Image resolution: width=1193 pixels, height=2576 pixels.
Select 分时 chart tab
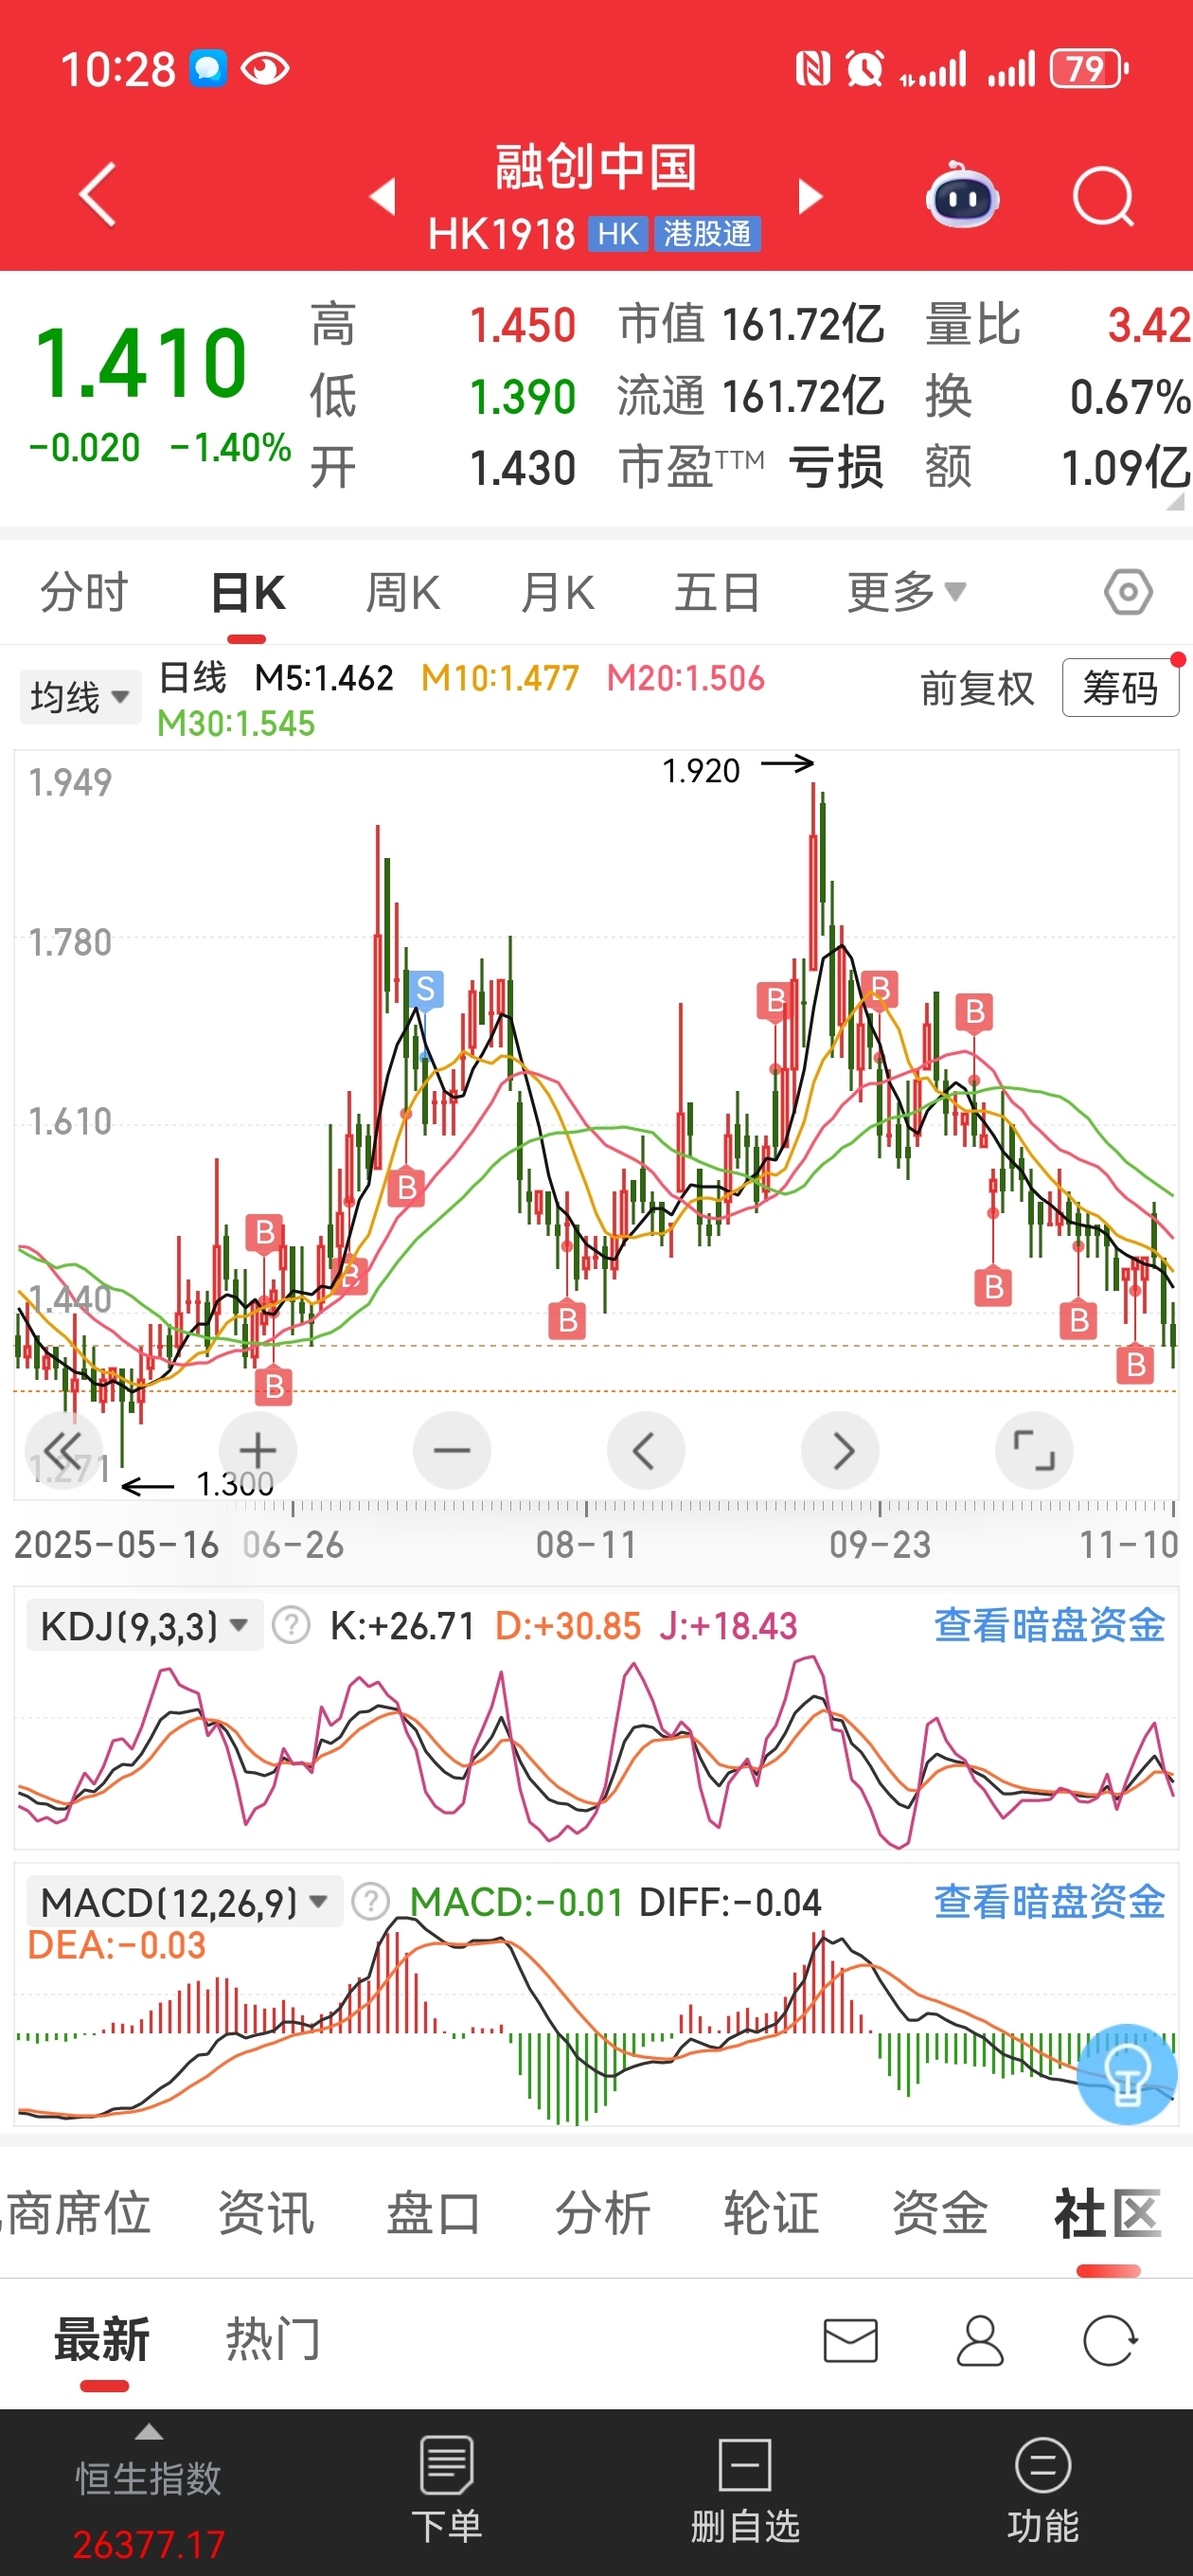85,593
